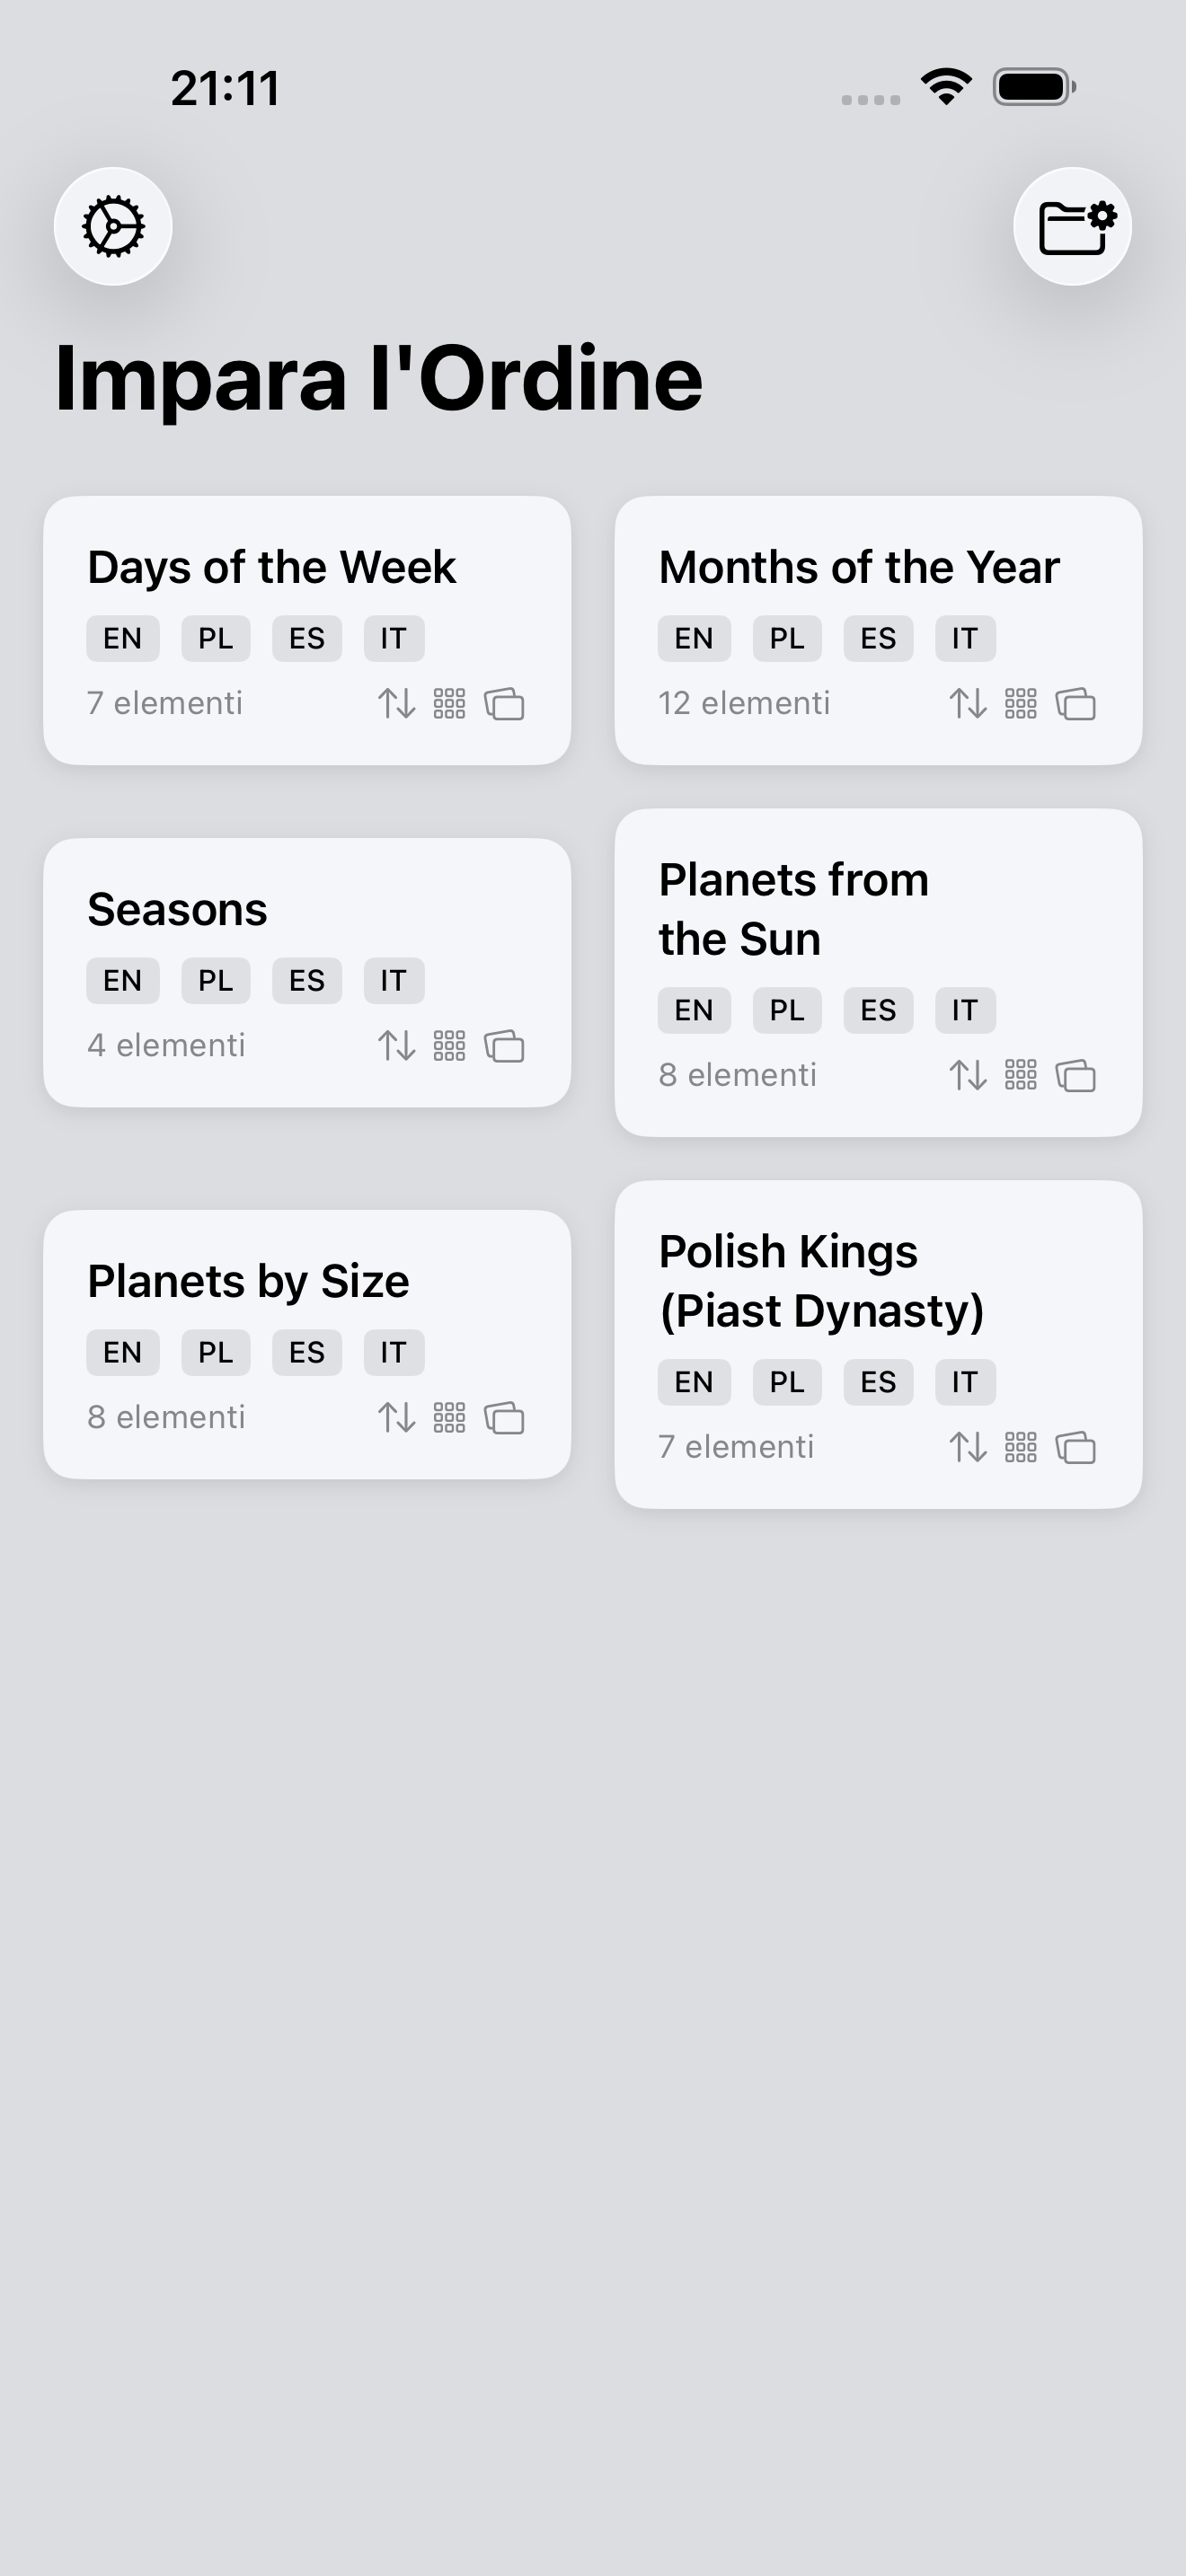Open the settings gear button
1186x2576 pixels.
tap(113, 227)
